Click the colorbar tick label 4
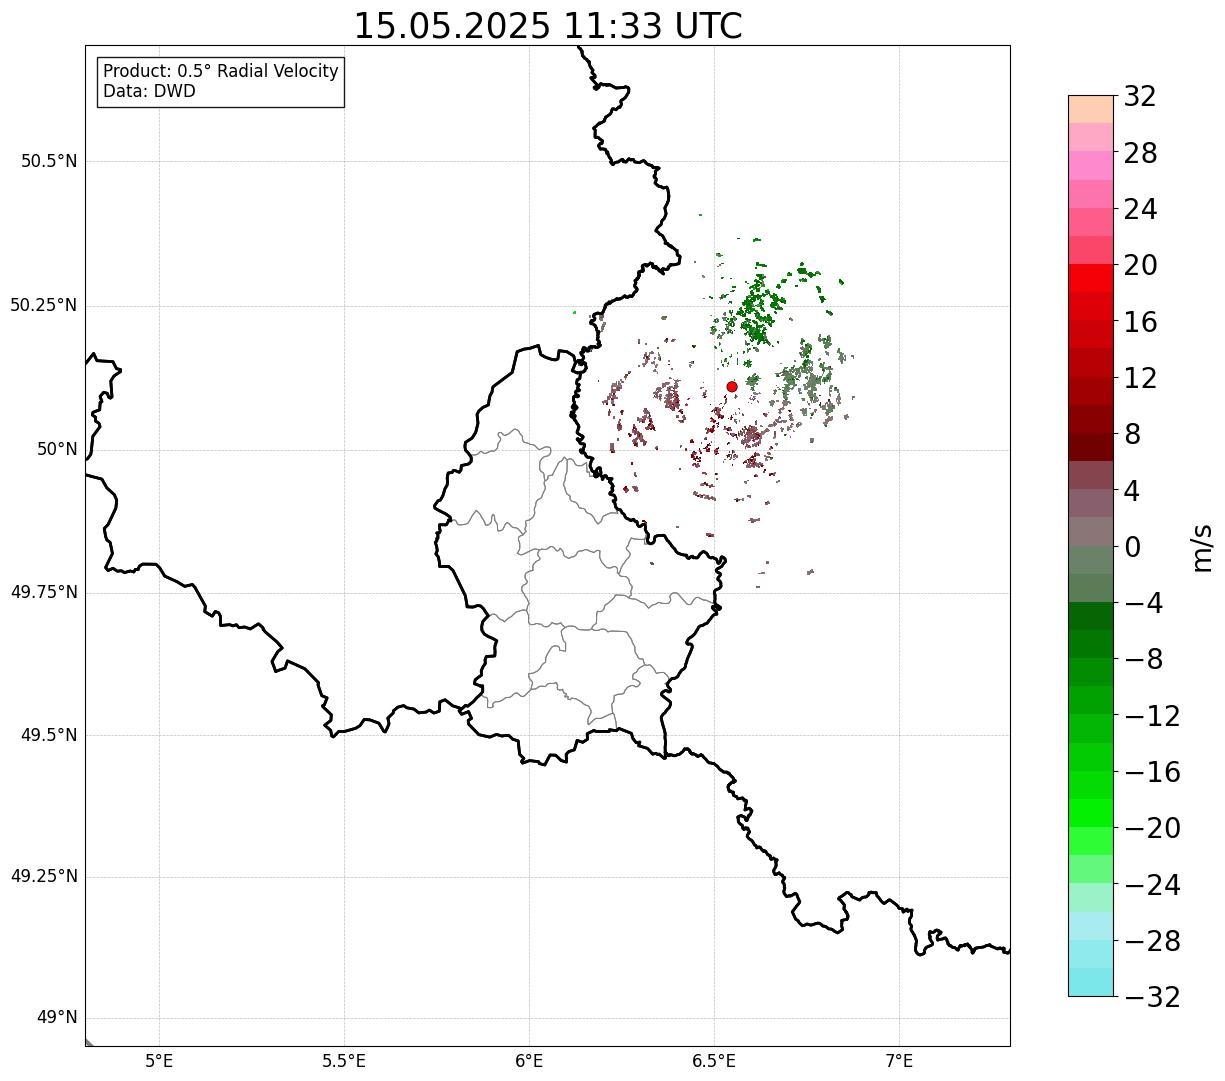The height and width of the screenshot is (1081, 1225). coord(1132,491)
